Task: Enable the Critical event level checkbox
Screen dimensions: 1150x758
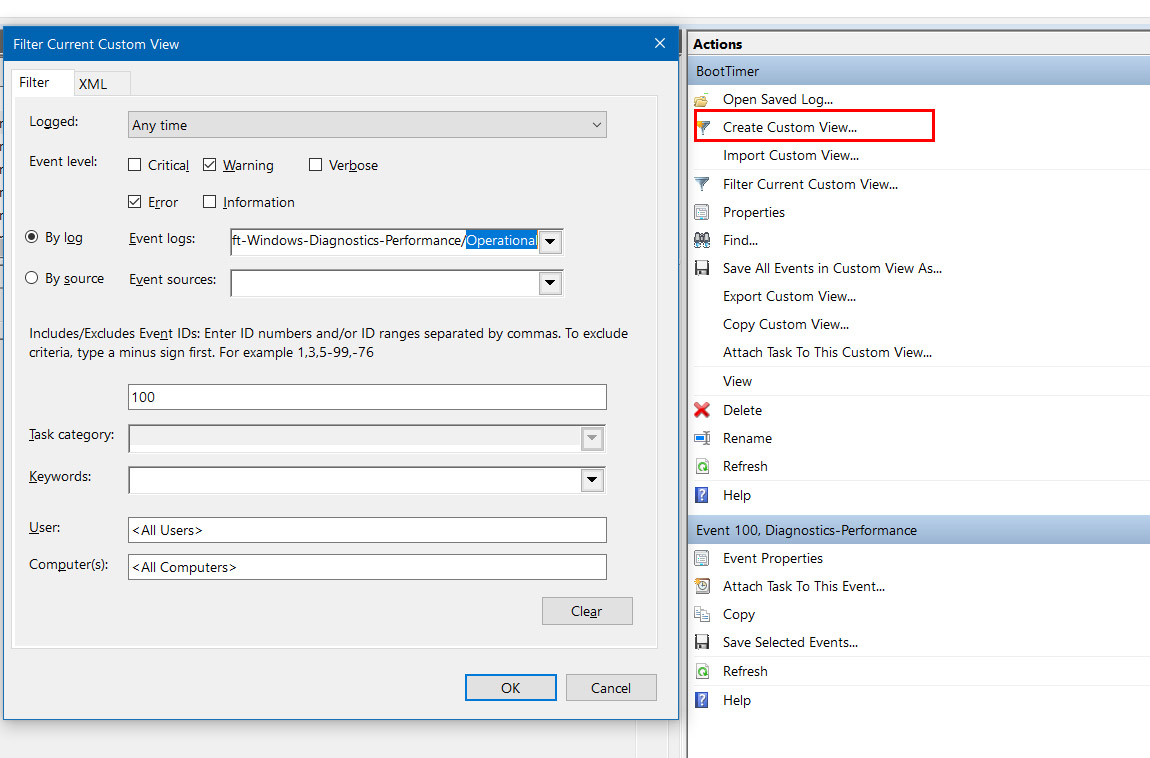Action: click(x=135, y=165)
